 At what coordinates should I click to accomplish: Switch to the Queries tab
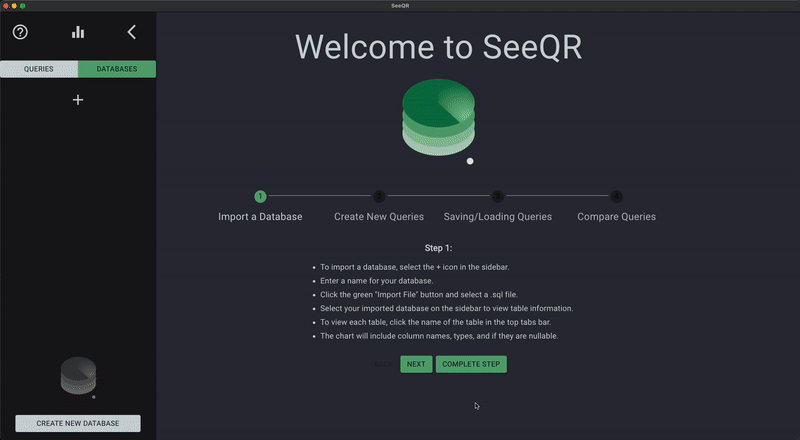click(x=39, y=69)
